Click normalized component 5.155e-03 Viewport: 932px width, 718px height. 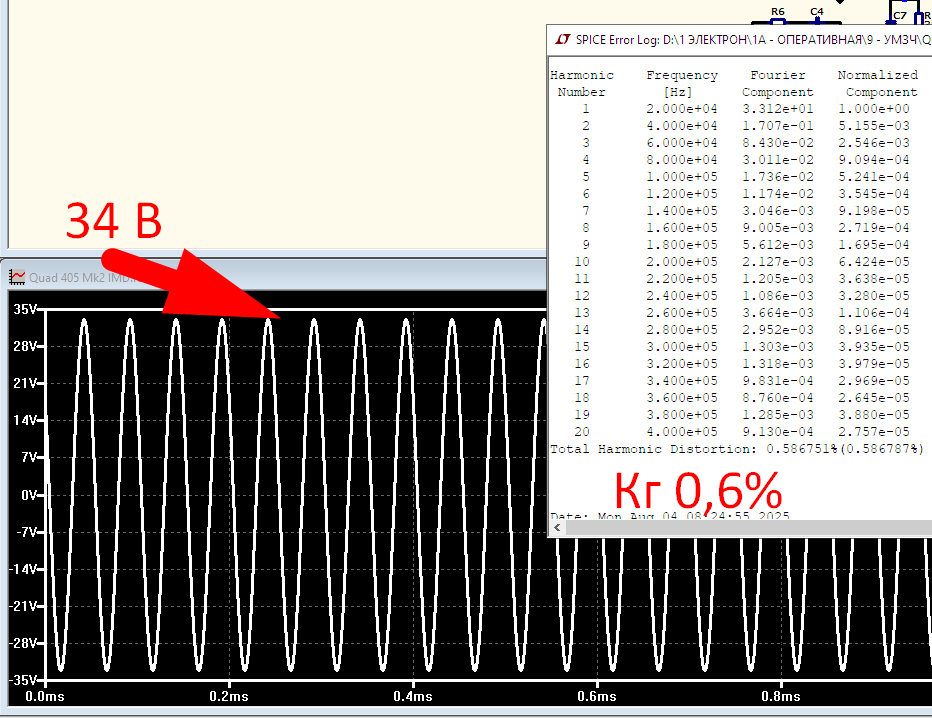coord(874,126)
